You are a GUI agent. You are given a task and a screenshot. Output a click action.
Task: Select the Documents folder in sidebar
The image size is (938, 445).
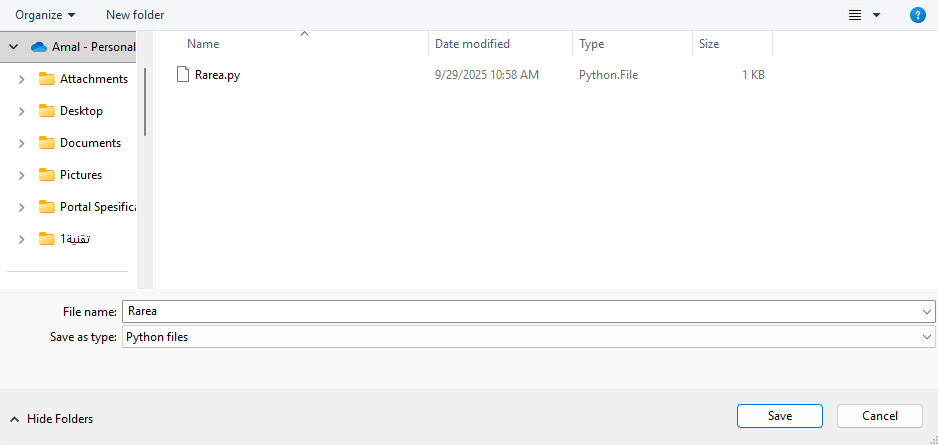90,143
